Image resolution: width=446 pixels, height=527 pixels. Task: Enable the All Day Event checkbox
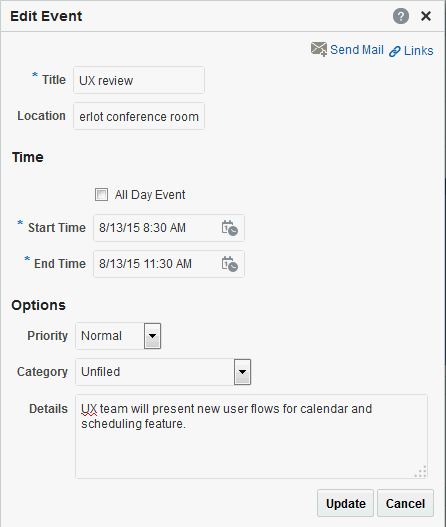[101, 195]
